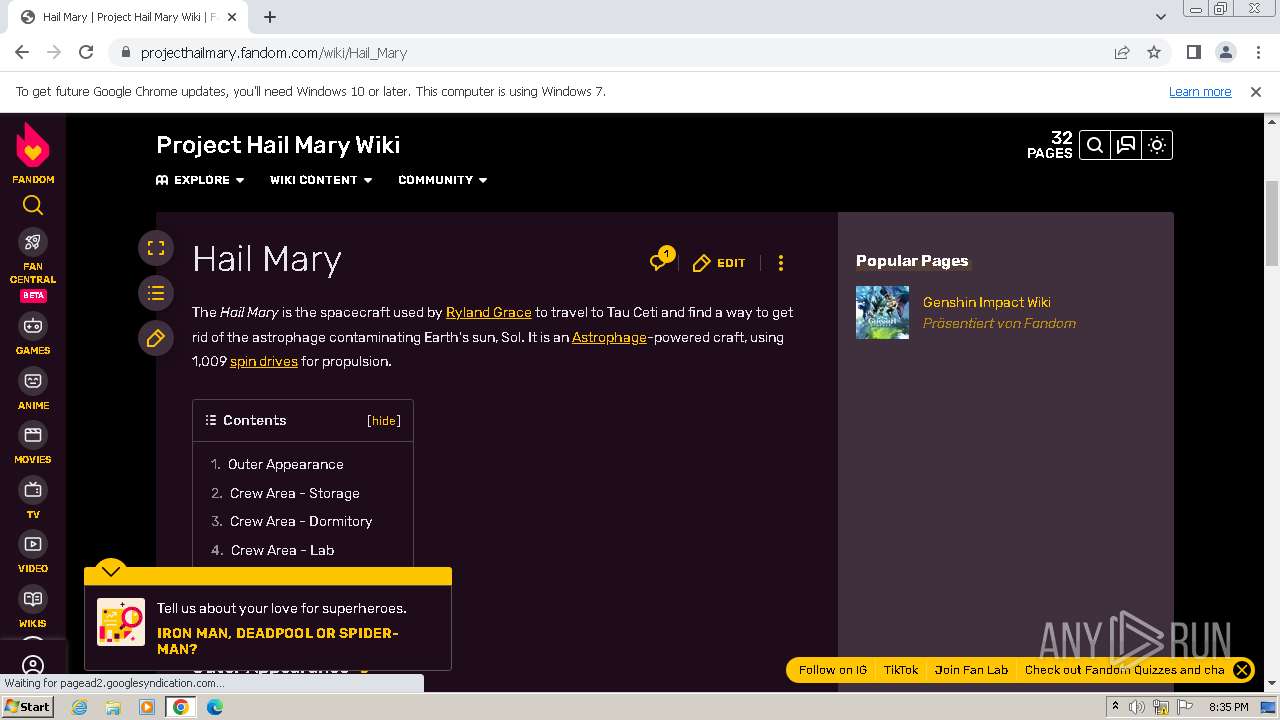The width and height of the screenshot is (1280, 720).
Task: Follow the Astrophage link
Action: [609, 337]
